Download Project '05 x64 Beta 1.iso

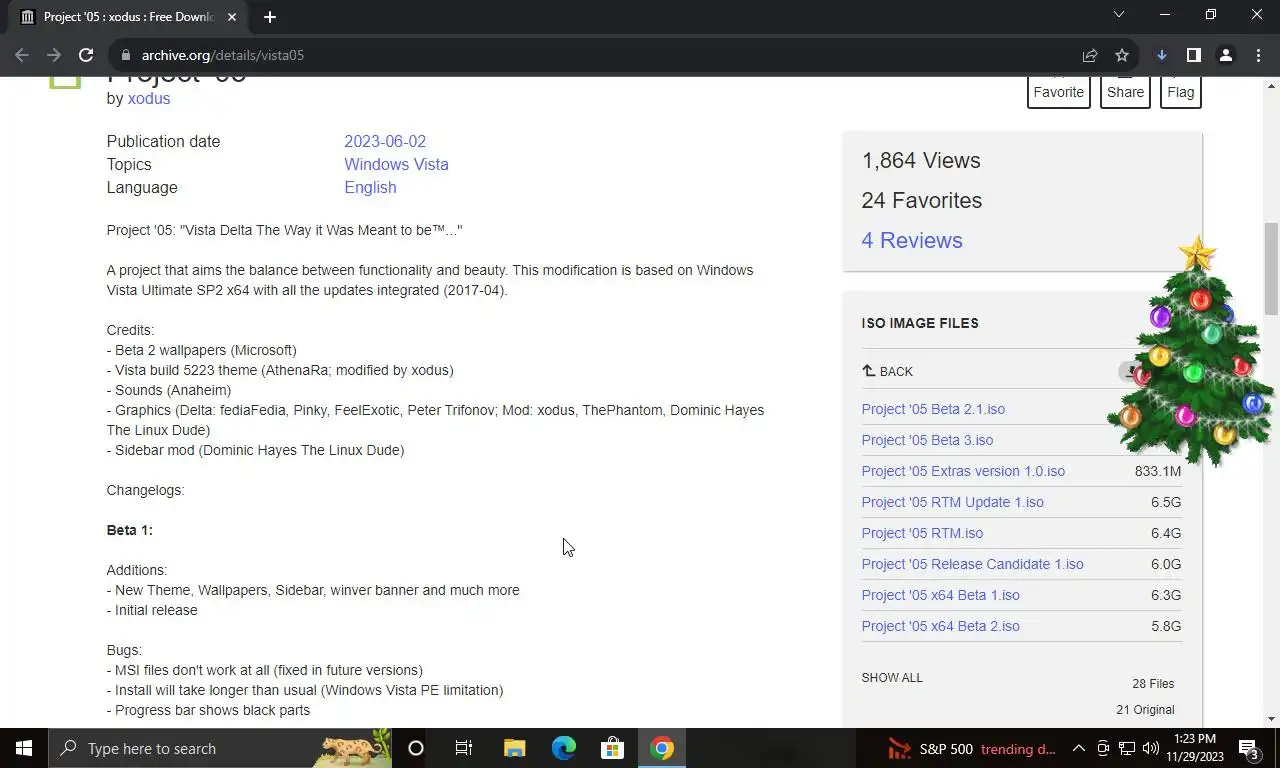(x=940, y=595)
